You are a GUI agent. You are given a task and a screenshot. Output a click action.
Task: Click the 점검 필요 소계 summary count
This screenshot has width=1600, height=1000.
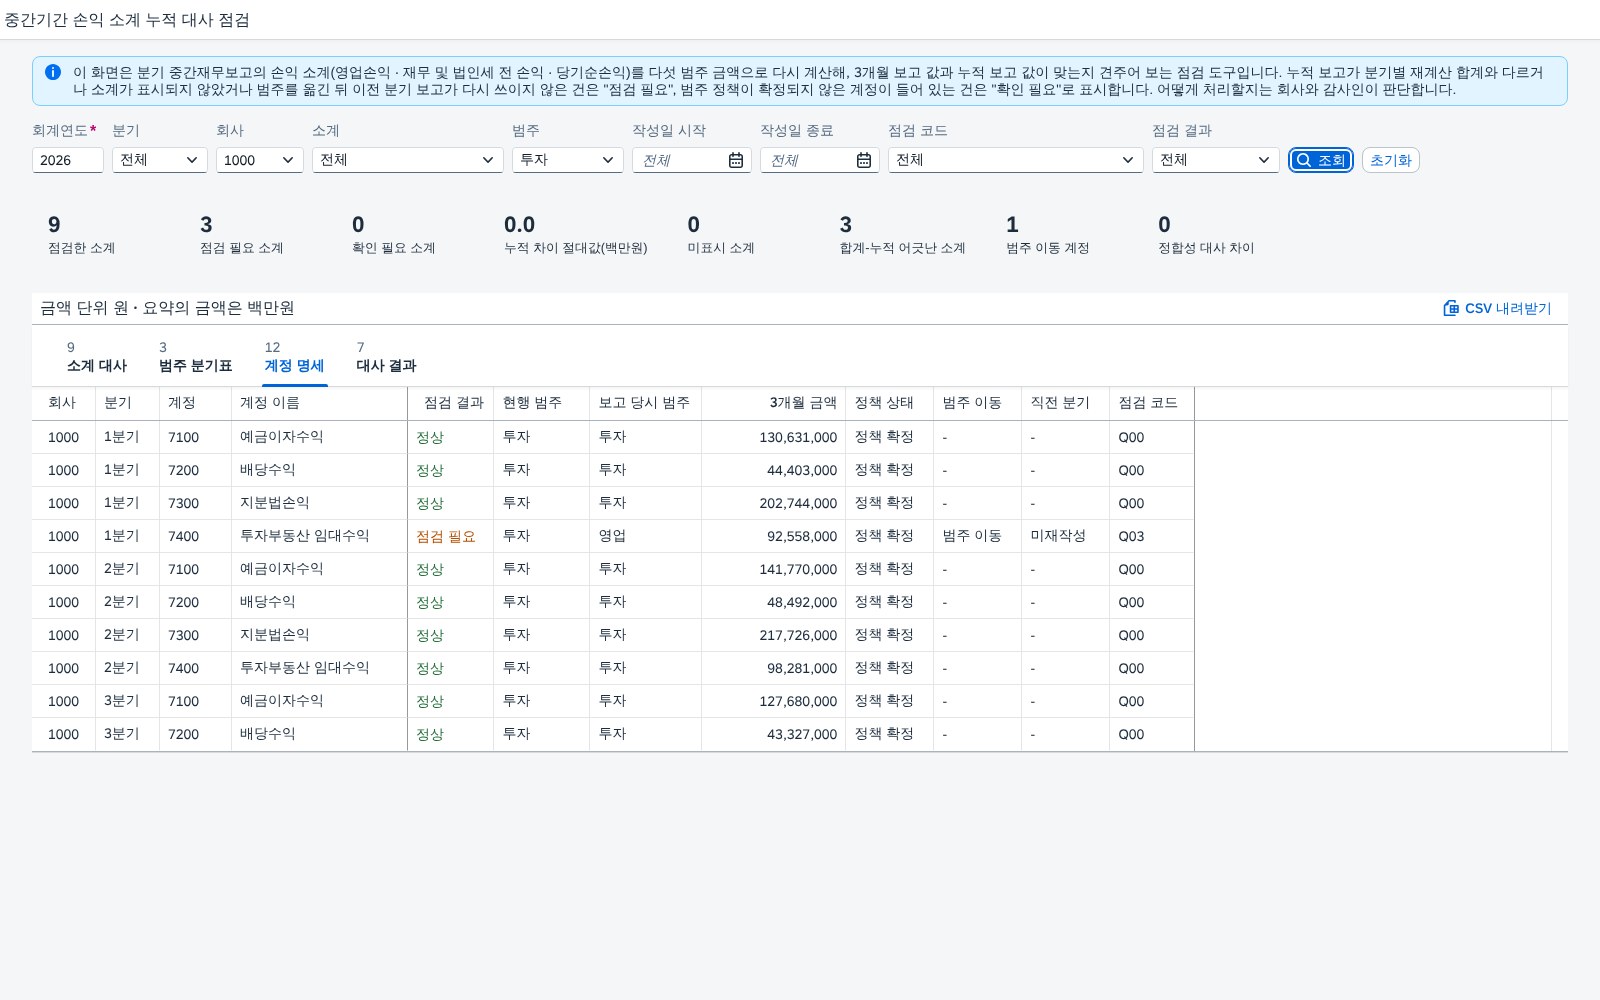click(x=241, y=235)
